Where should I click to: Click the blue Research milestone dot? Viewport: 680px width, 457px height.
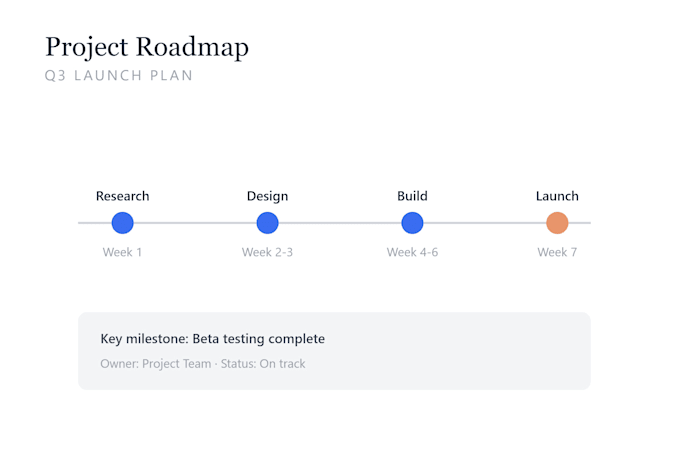[123, 223]
